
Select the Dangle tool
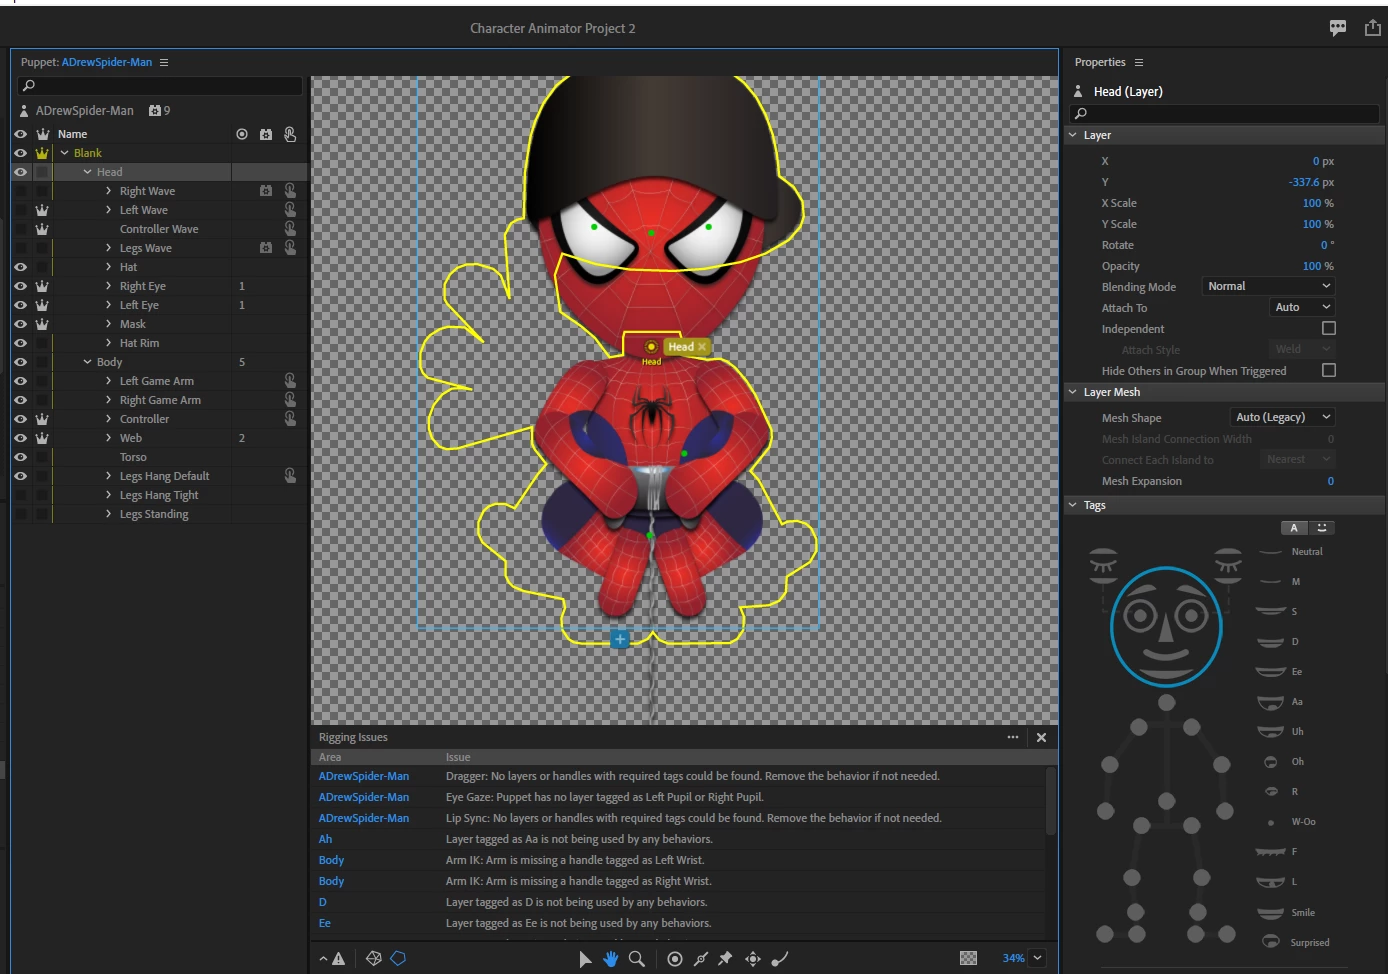coord(780,959)
